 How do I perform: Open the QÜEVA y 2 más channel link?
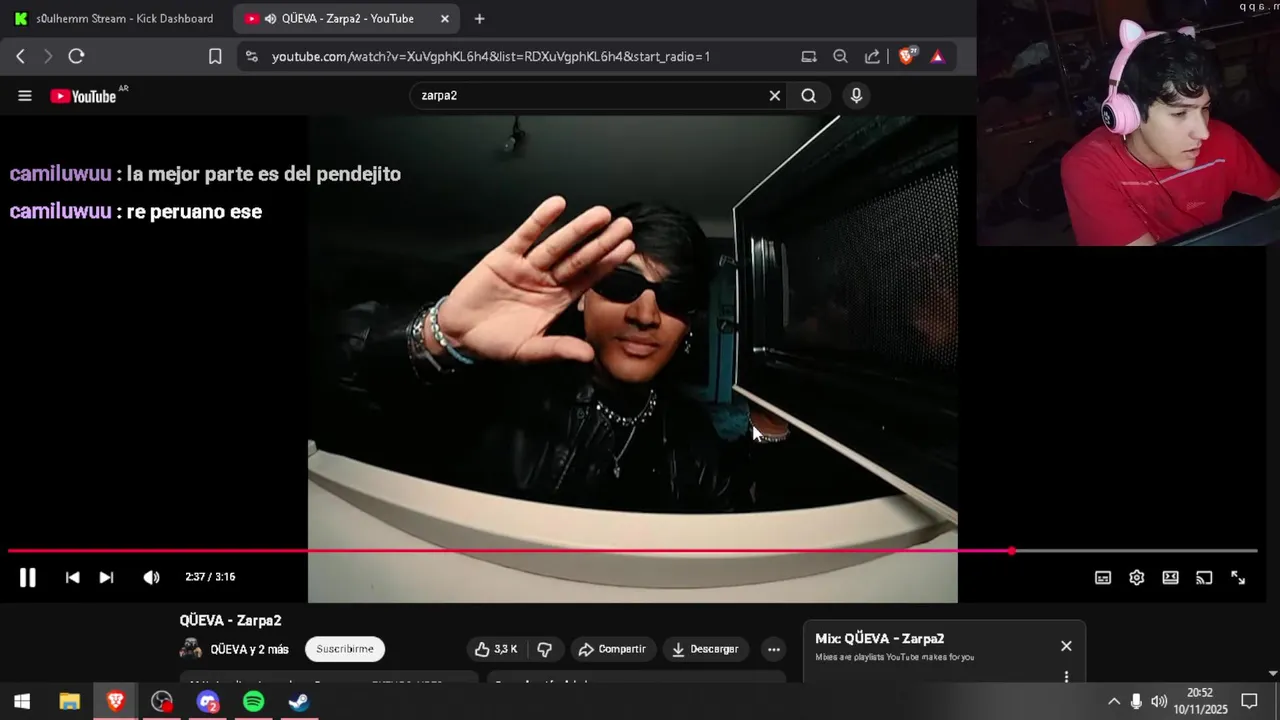pyautogui.click(x=249, y=649)
